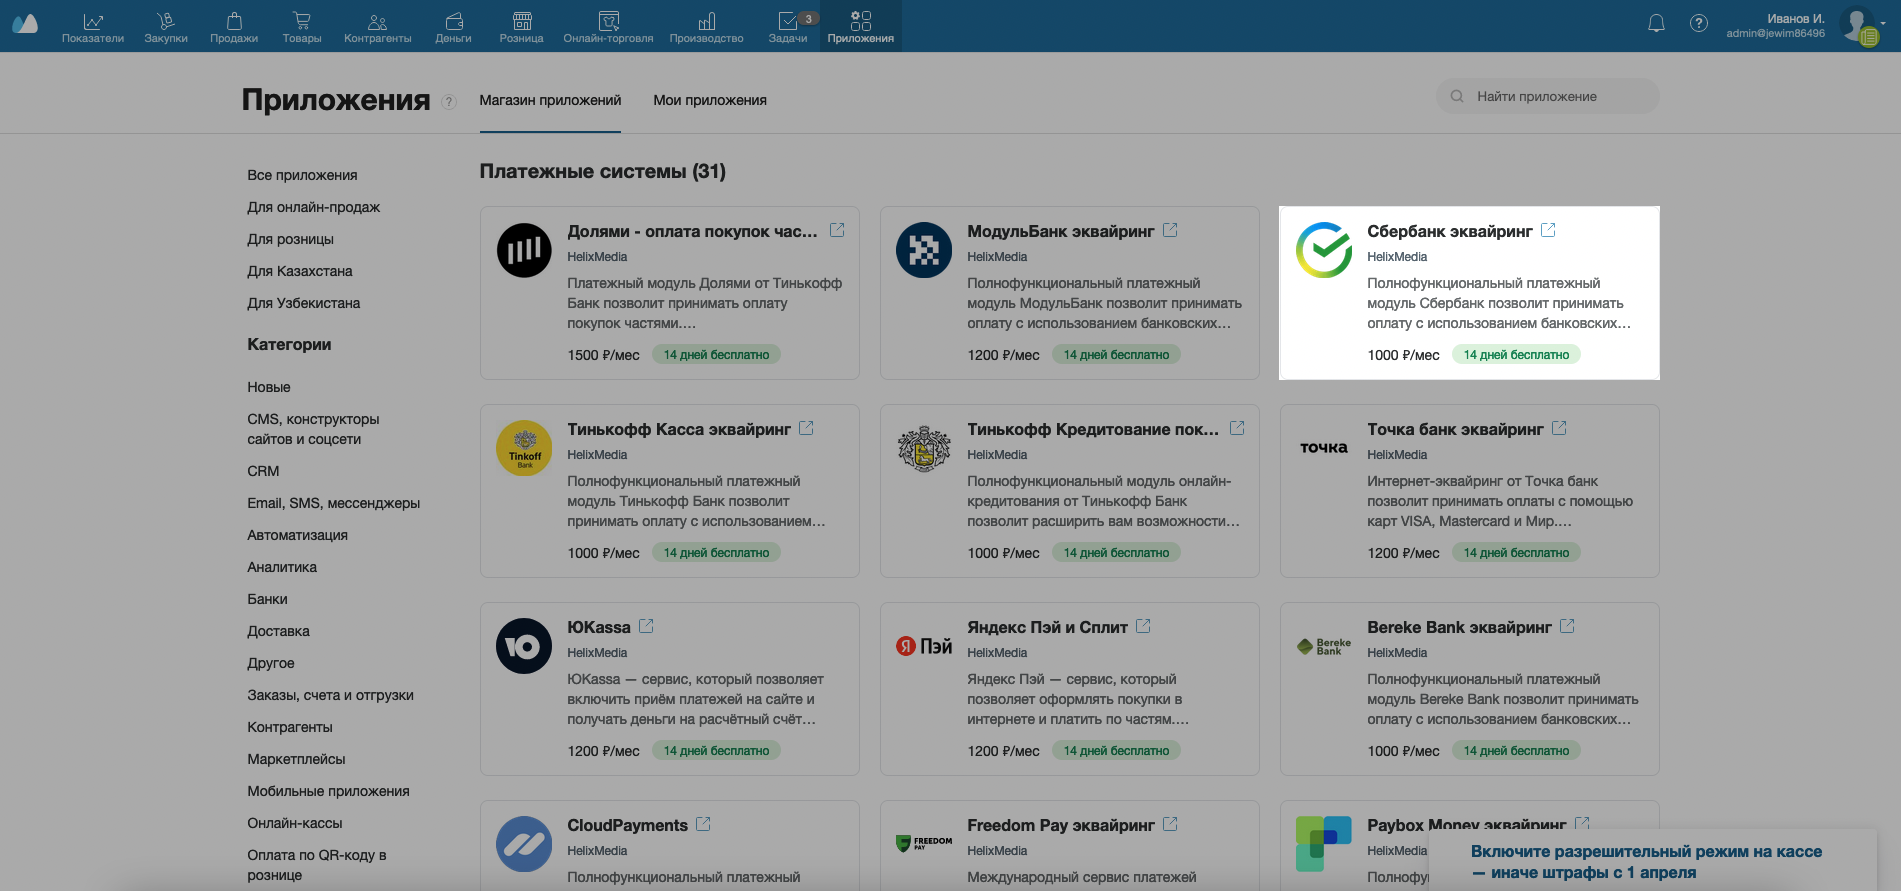Open Freedom Pay эквайринг external link icon
The image size is (1901, 891).
1170,824
